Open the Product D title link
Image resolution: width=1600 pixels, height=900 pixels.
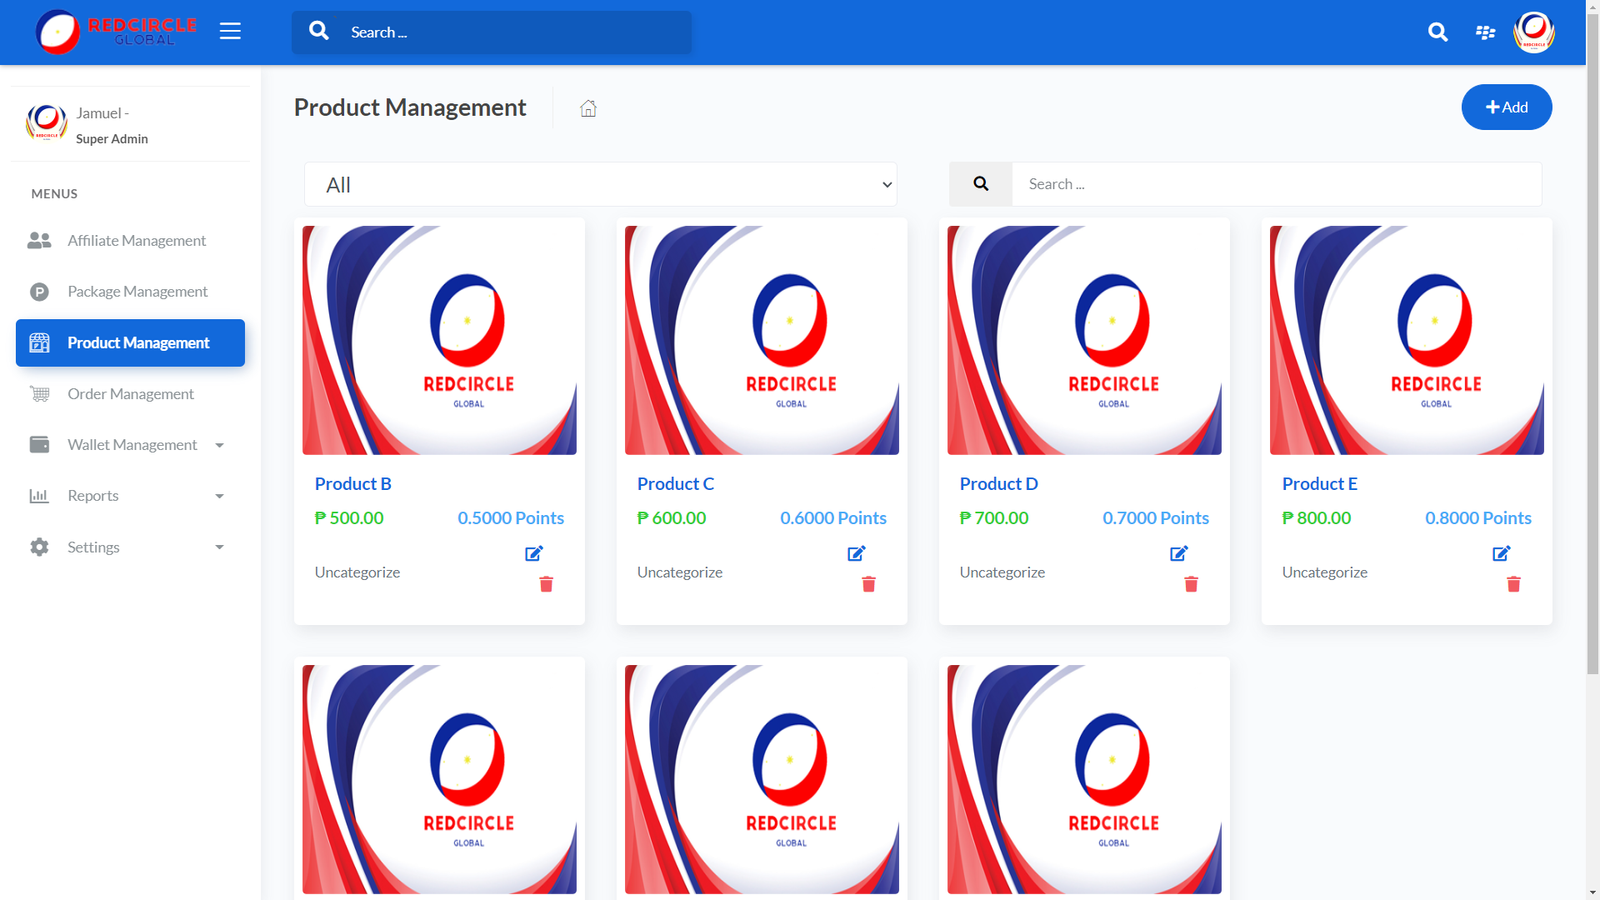[x=999, y=484]
